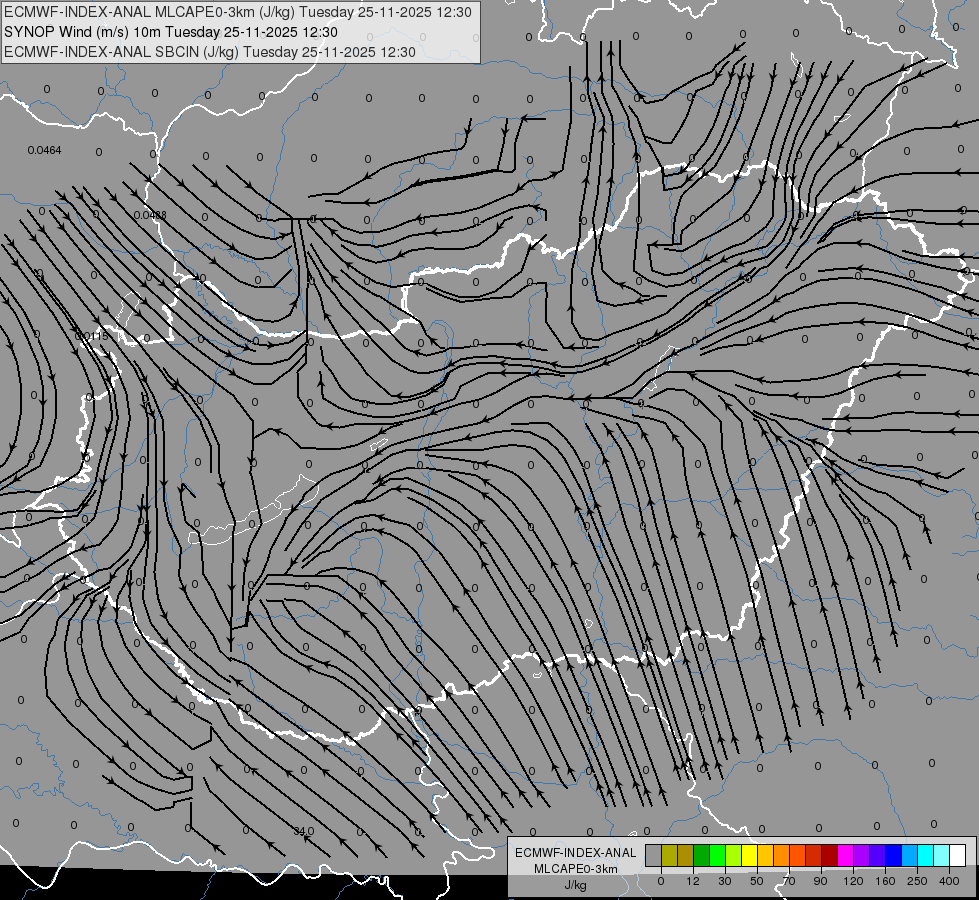This screenshot has width=979, height=900.
Task: Click the dark red legend swatch
Action: [x=830, y=855]
